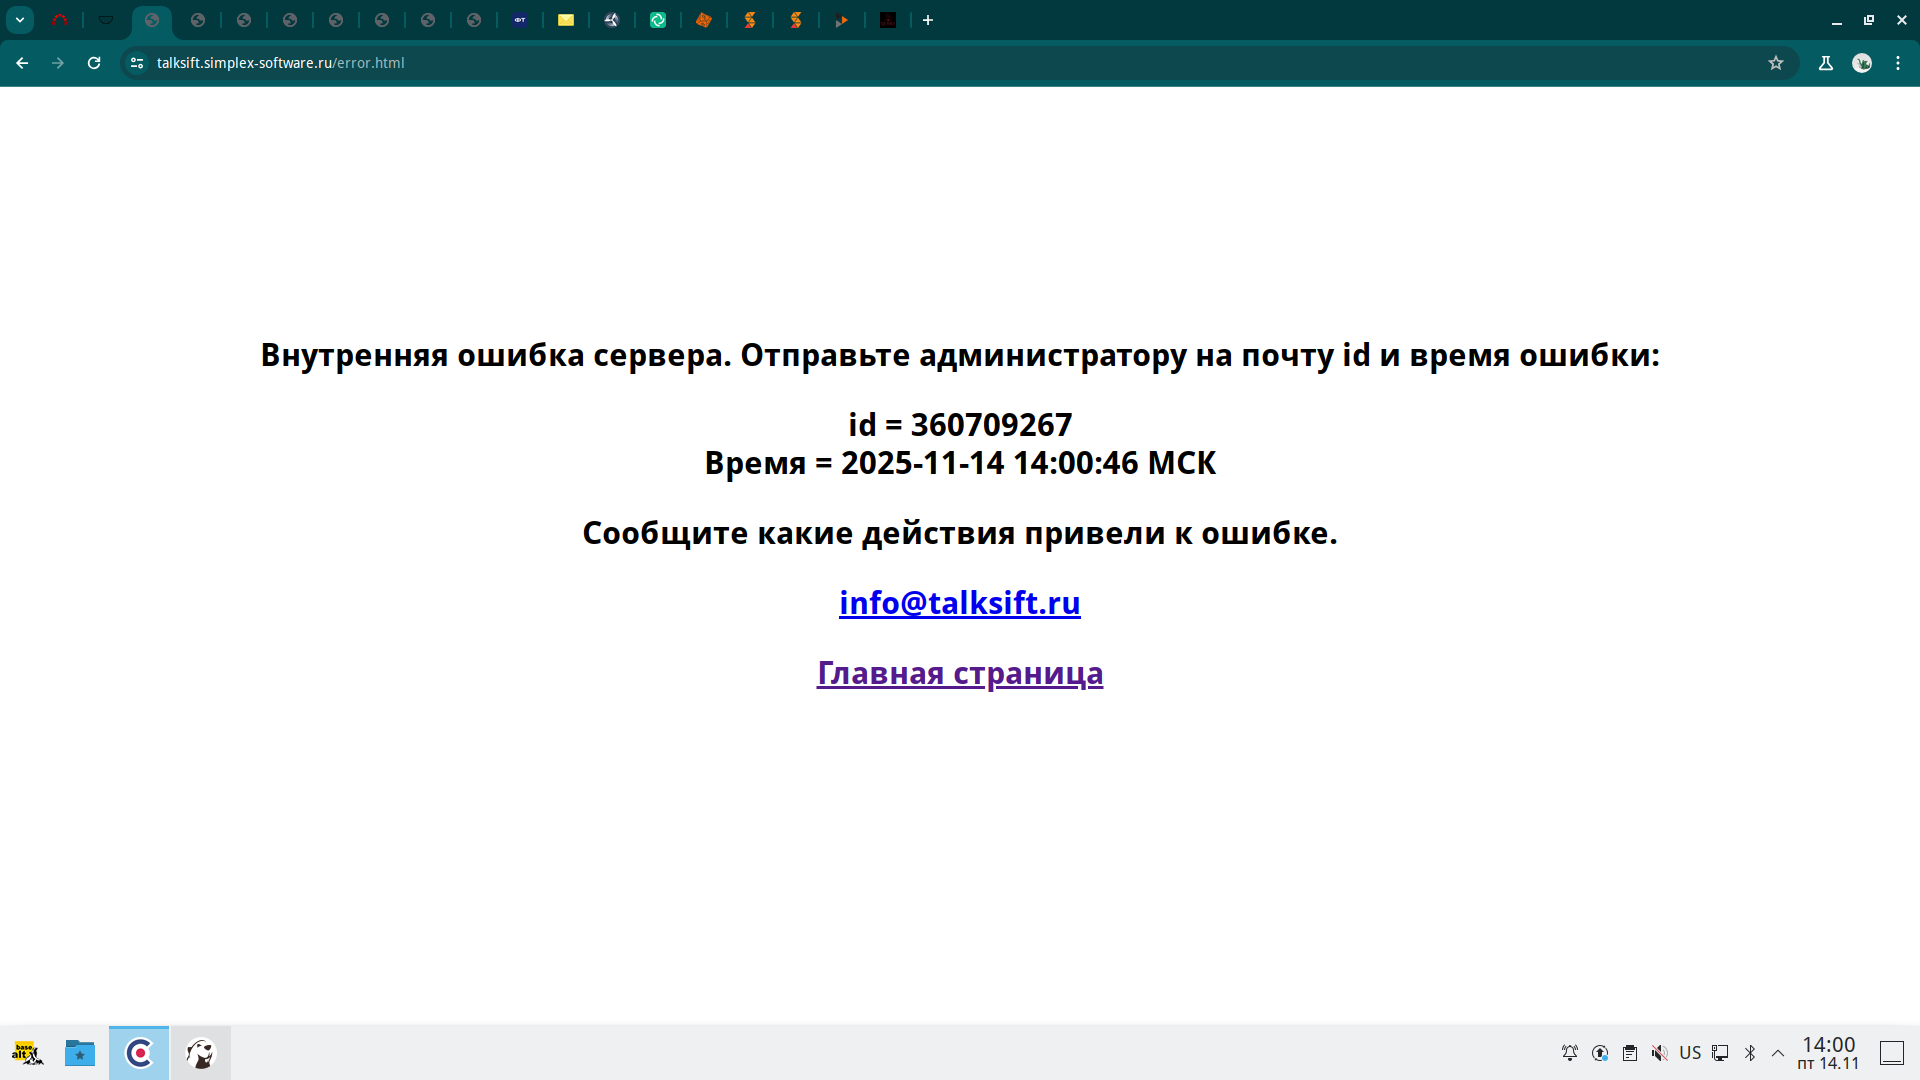Bookmark this page with the star icon
1920x1080 pixels.
pos(1776,63)
